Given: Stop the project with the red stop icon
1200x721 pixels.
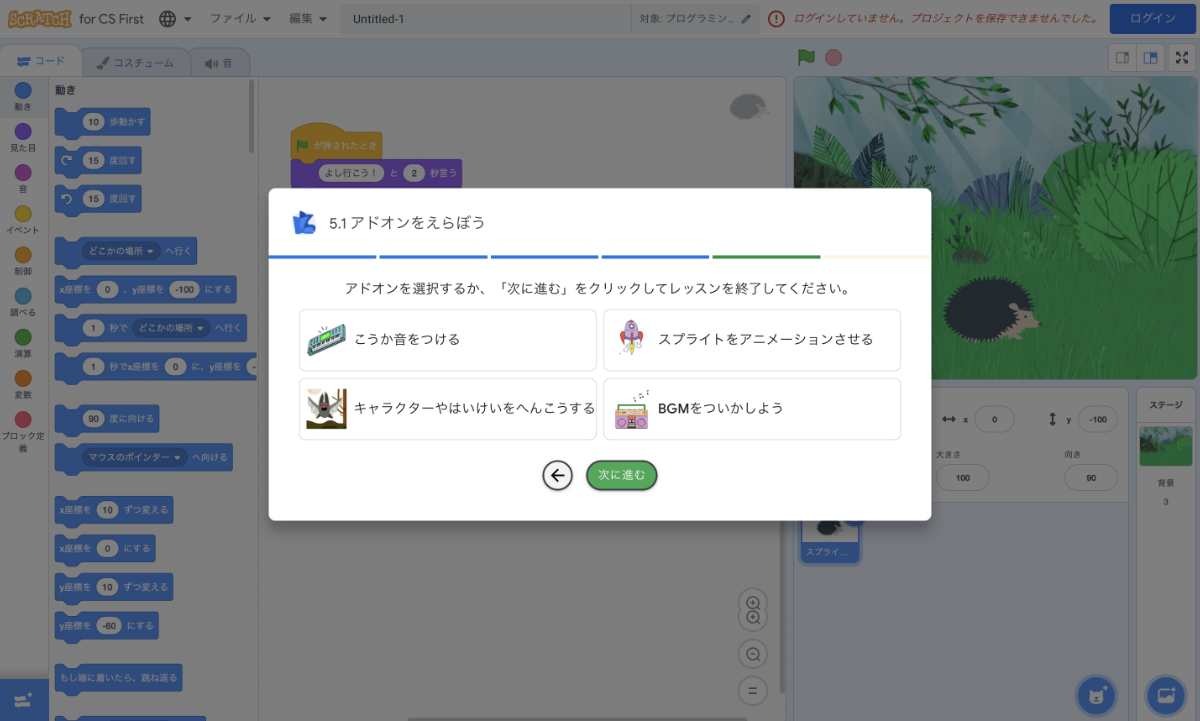Looking at the screenshot, I should pyautogui.click(x=831, y=58).
